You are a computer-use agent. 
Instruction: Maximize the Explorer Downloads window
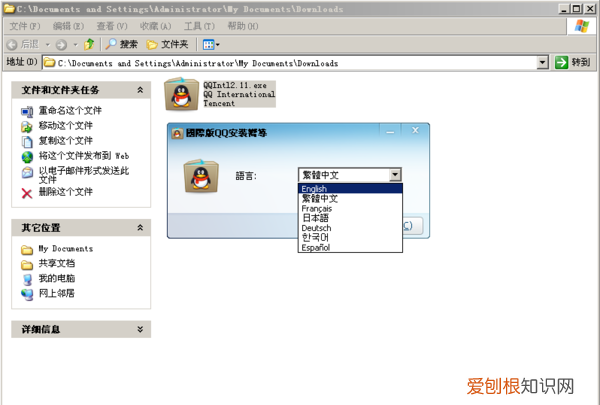pyautogui.click(x=576, y=8)
